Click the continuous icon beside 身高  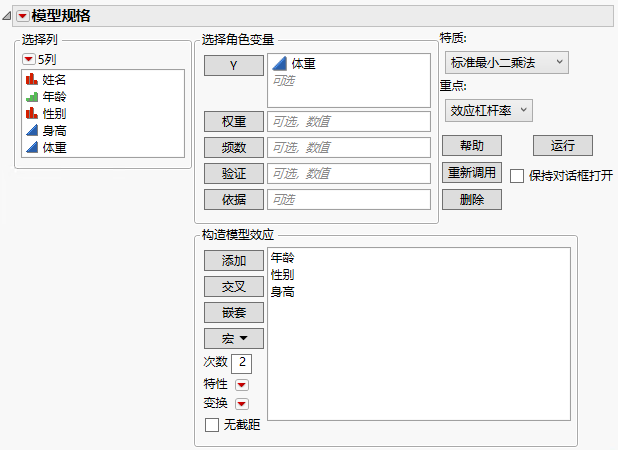(x=32, y=130)
